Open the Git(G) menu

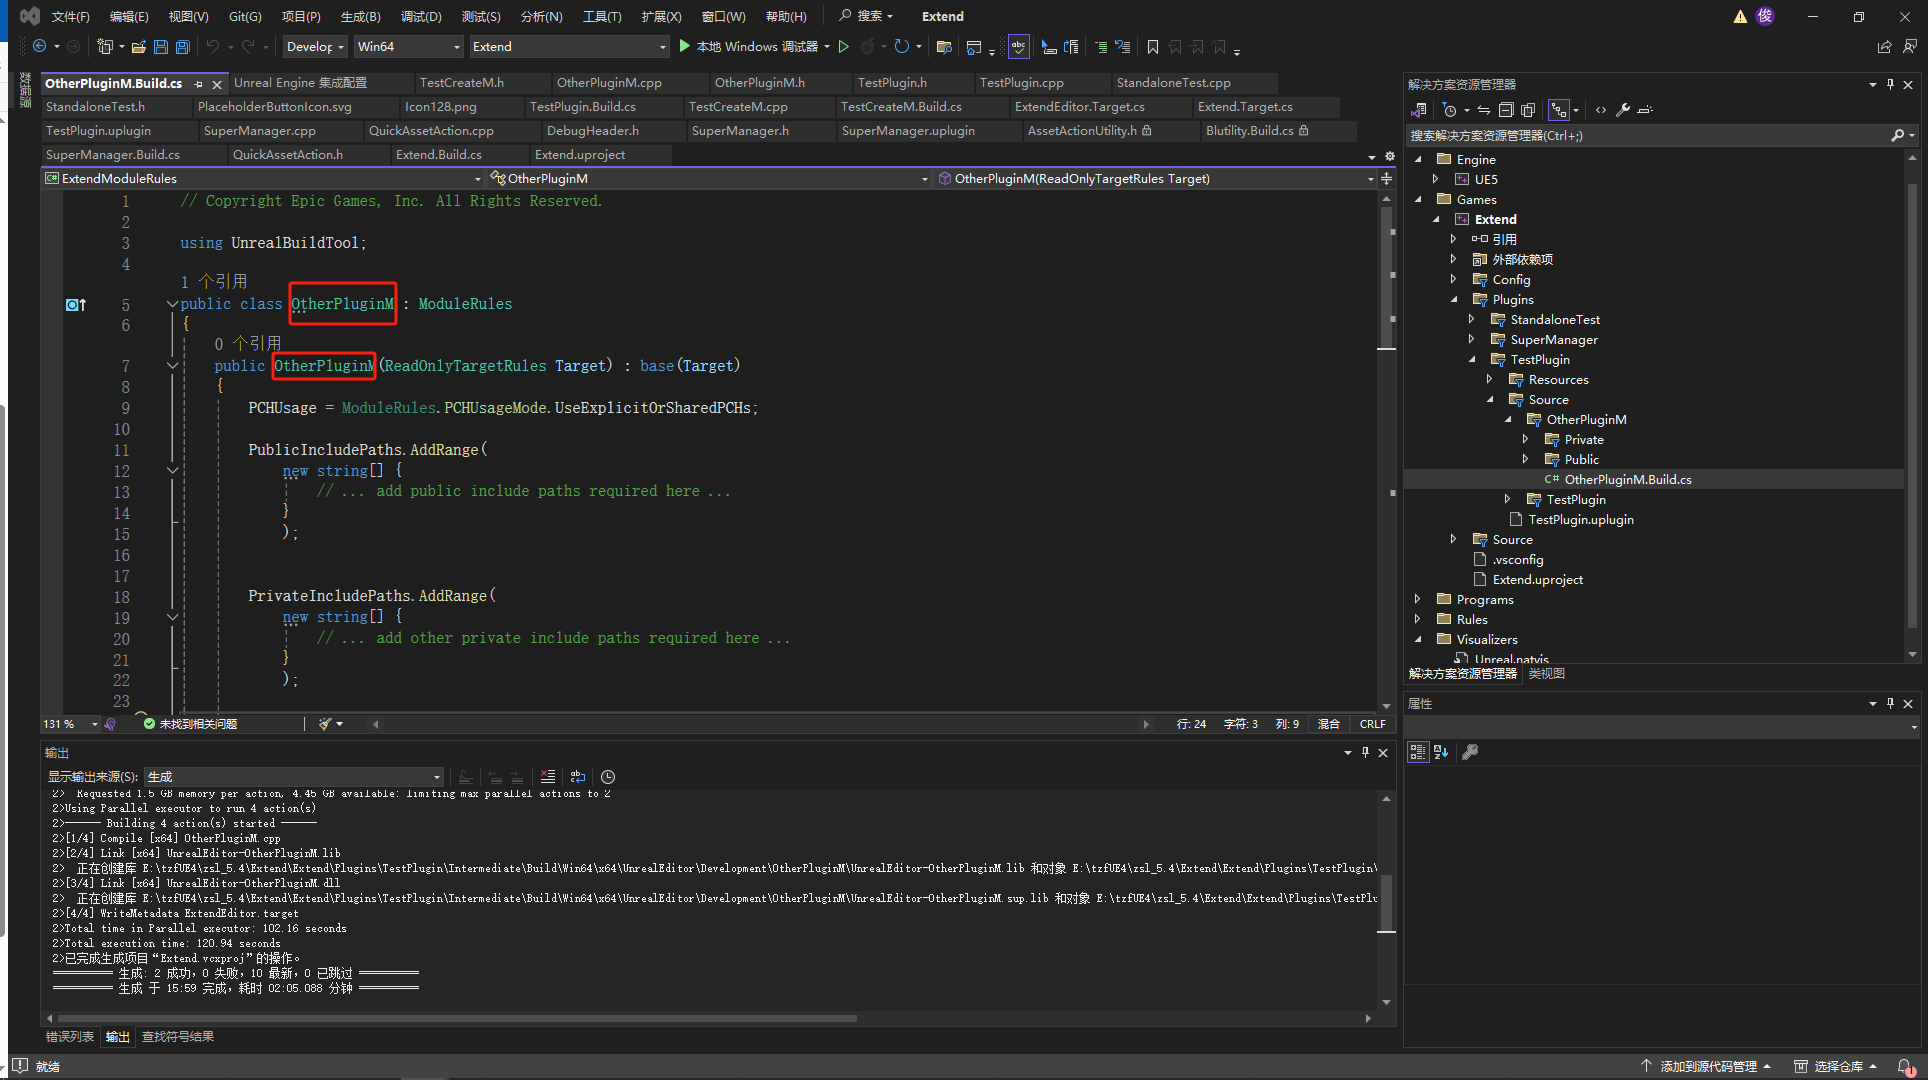click(244, 16)
